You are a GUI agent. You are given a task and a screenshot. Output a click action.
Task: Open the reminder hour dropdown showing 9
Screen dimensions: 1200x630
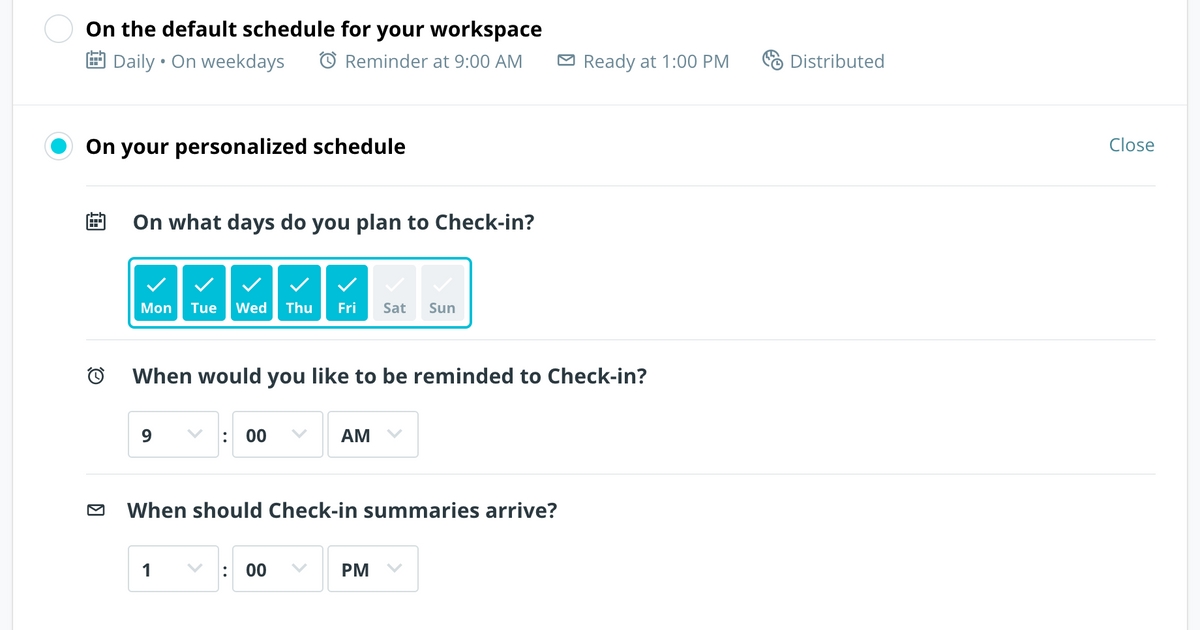tap(173, 434)
